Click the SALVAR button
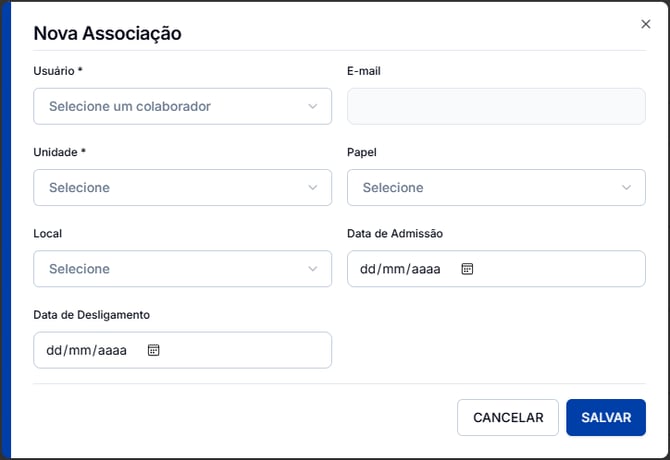Image resolution: width=670 pixels, height=460 pixels. (x=606, y=417)
